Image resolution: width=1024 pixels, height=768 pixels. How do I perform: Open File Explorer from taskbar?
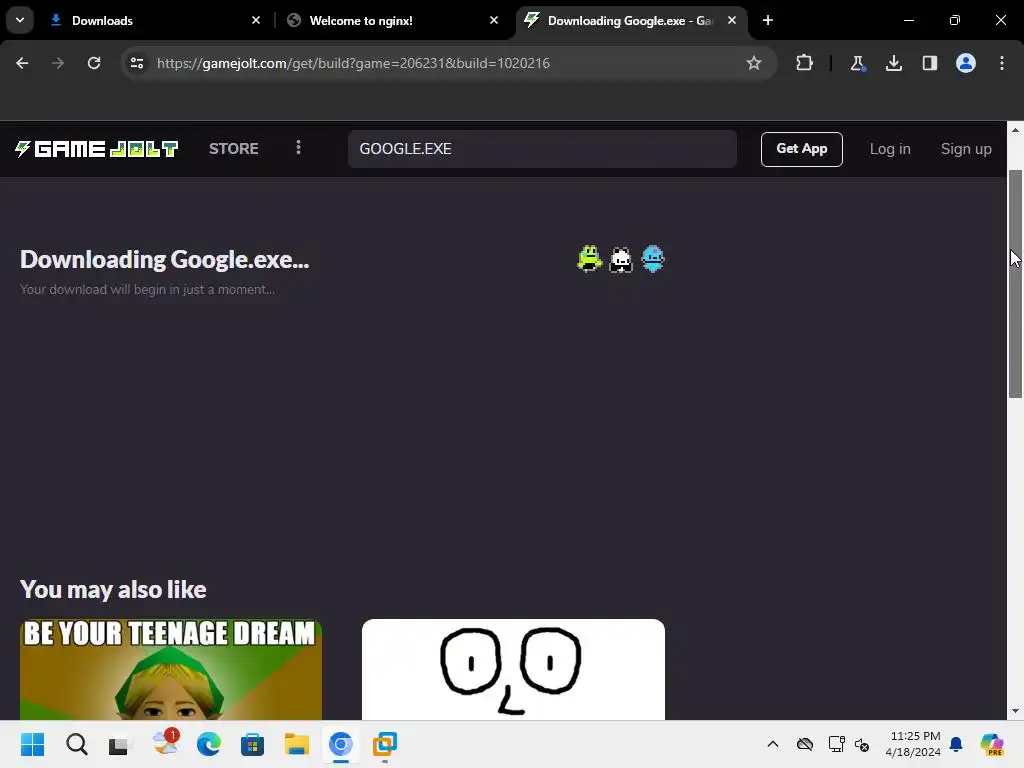(296, 744)
